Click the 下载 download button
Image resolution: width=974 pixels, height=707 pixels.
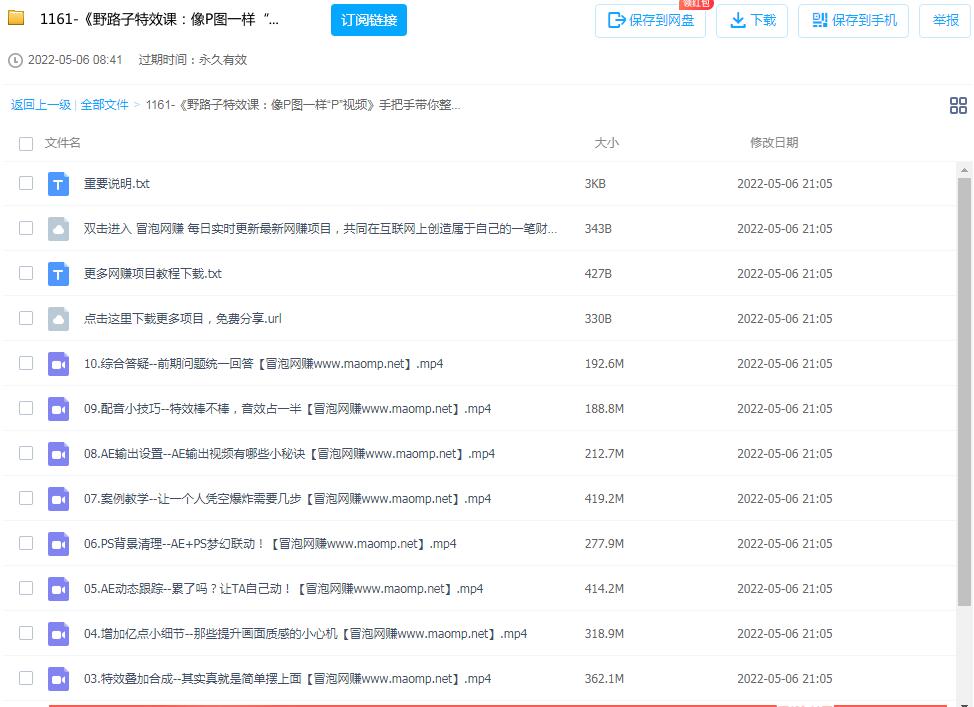pos(752,21)
